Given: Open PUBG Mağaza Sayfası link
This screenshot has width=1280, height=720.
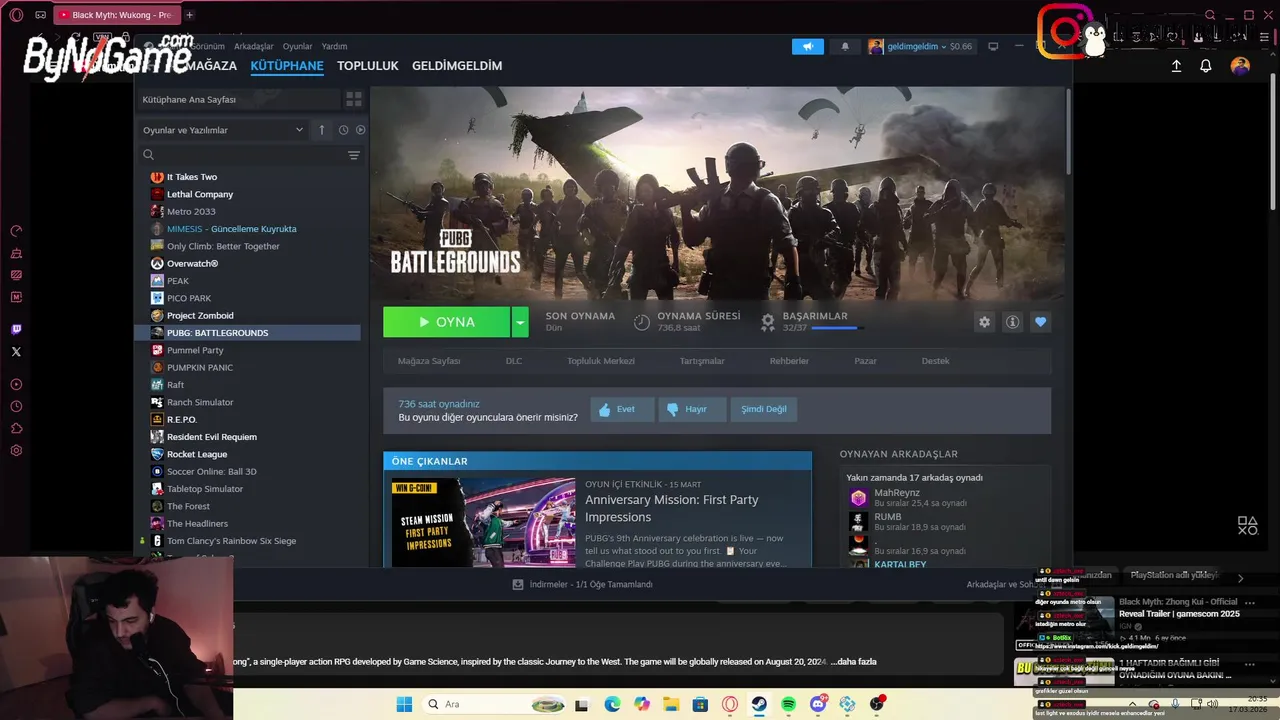Looking at the screenshot, I should coord(429,361).
